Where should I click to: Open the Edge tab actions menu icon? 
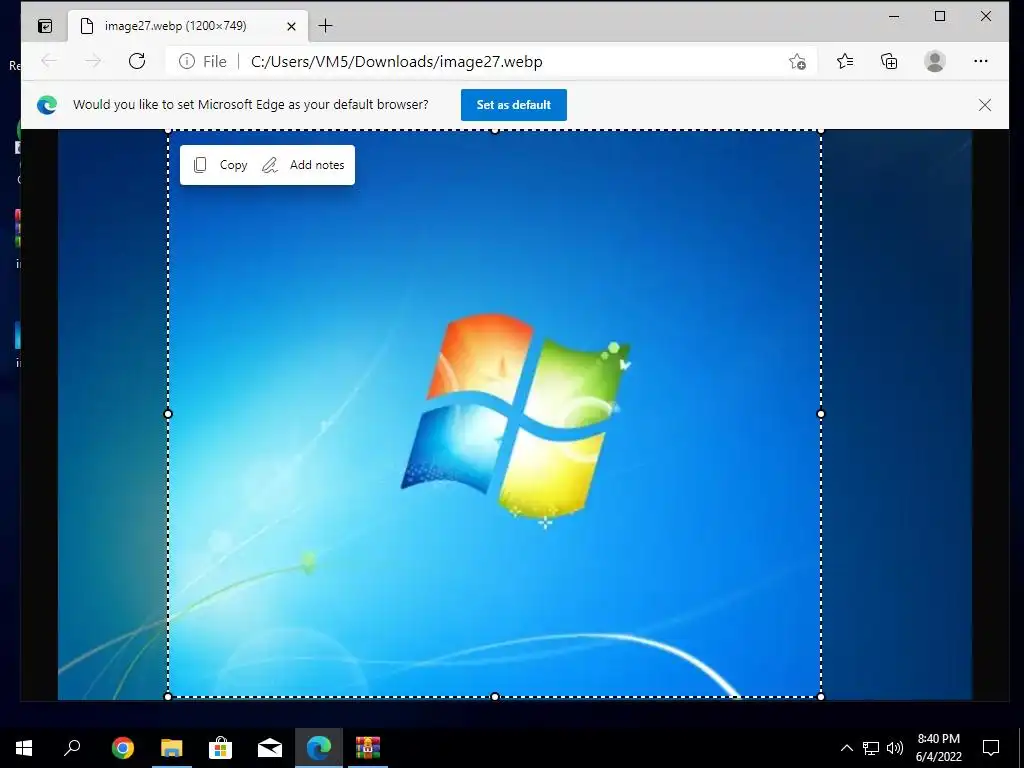coord(45,26)
